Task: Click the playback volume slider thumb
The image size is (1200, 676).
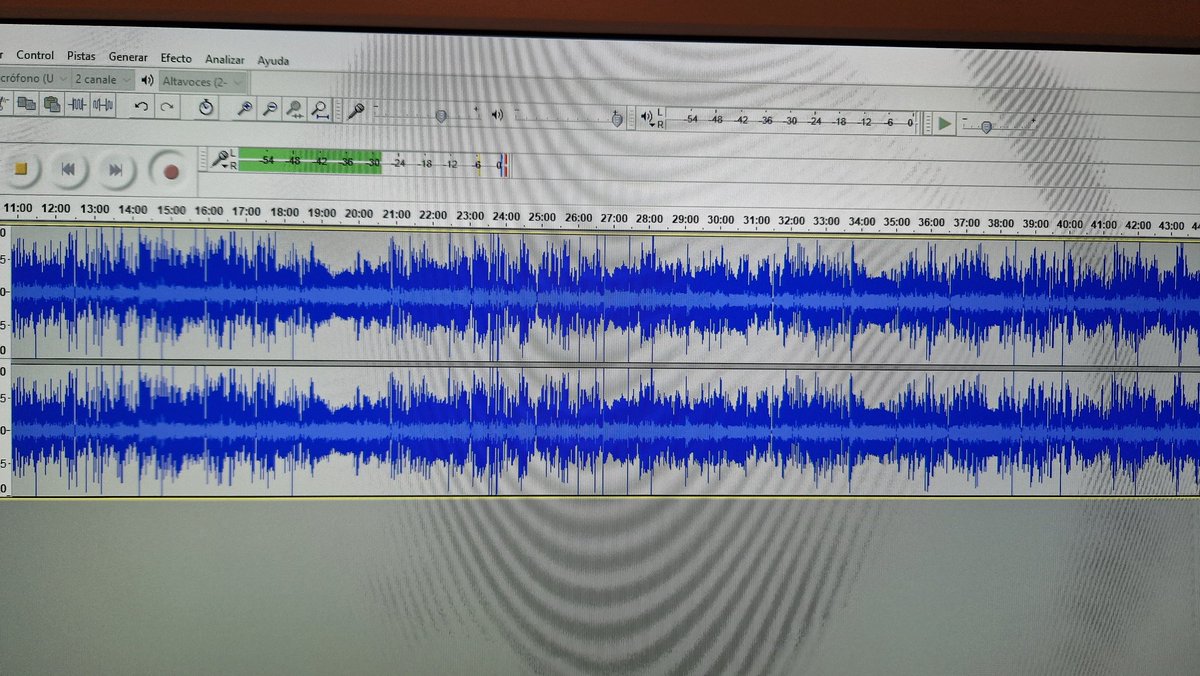Action: [x=617, y=120]
